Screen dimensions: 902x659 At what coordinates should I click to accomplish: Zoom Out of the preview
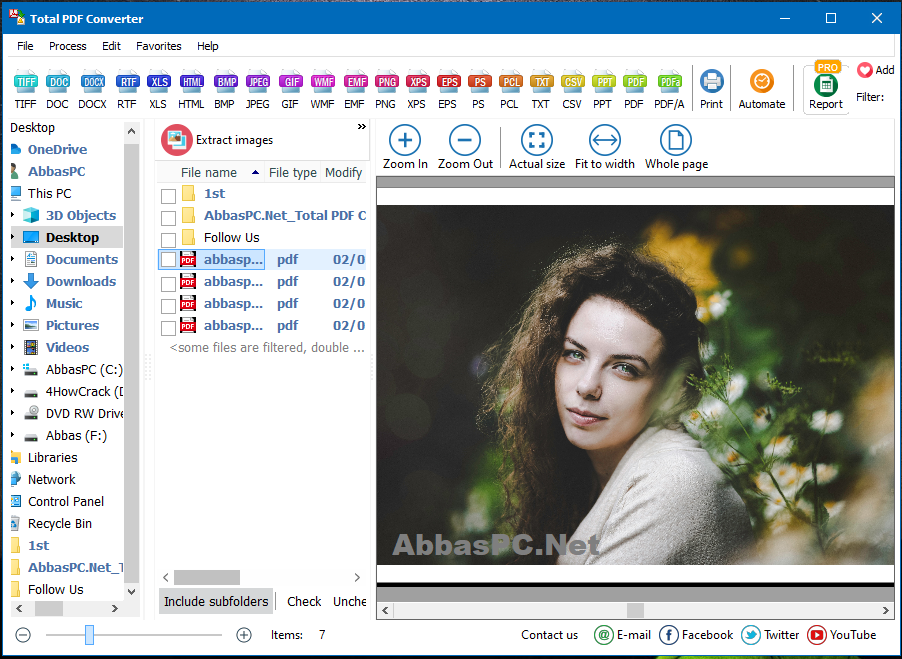pos(465,147)
